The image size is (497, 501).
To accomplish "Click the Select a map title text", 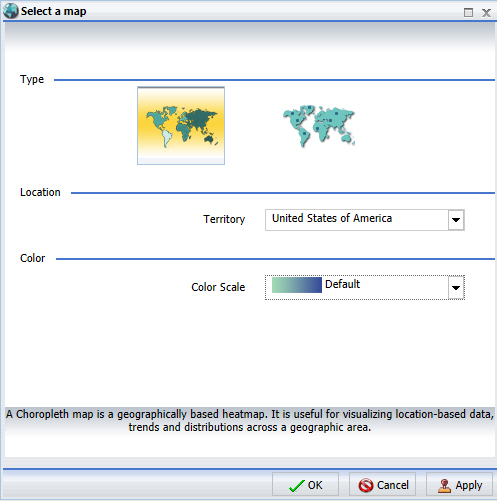I will pyautogui.click(x=53, y=11).
